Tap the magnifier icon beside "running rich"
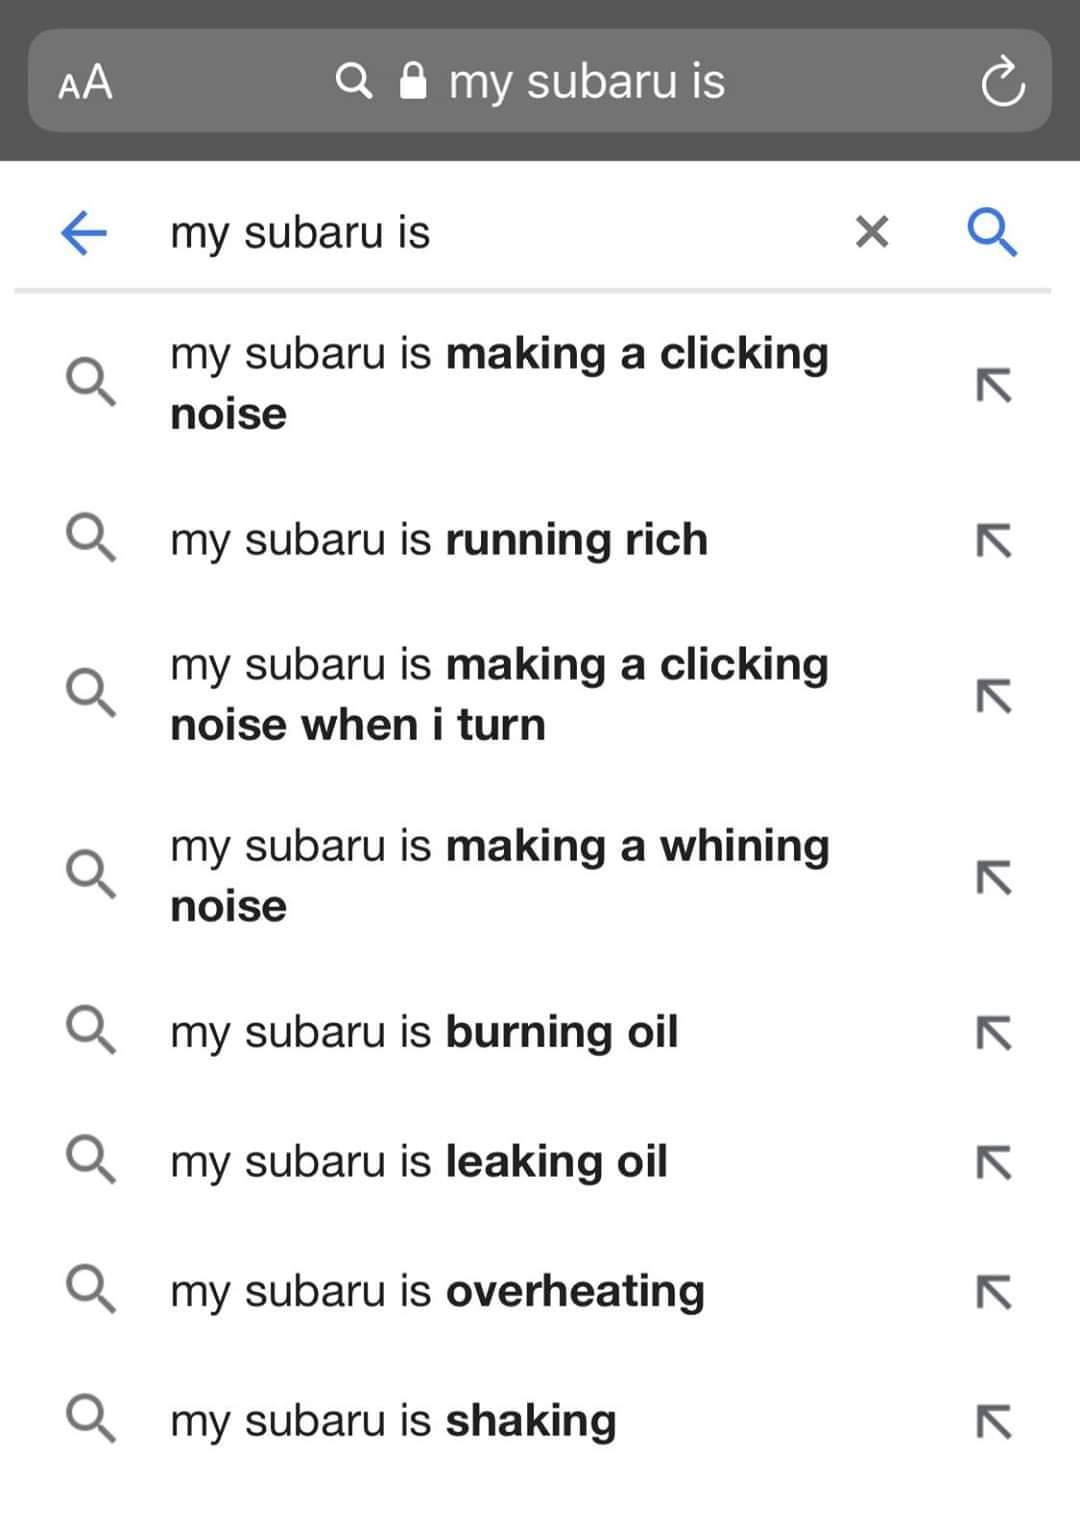 pyautogui.click(x=91, y=540)
